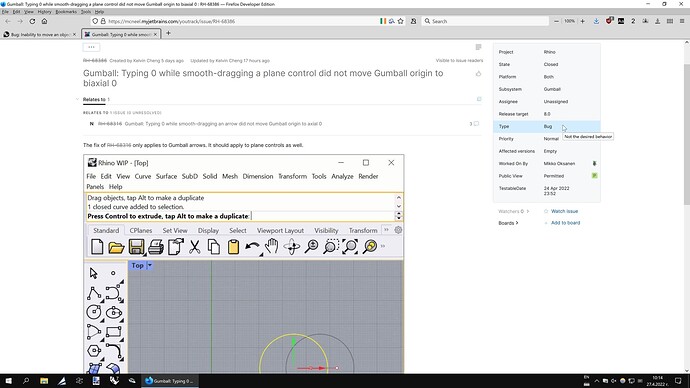
Task: Click the page vertical scrollbar thumb
Action: pos(686,134)
